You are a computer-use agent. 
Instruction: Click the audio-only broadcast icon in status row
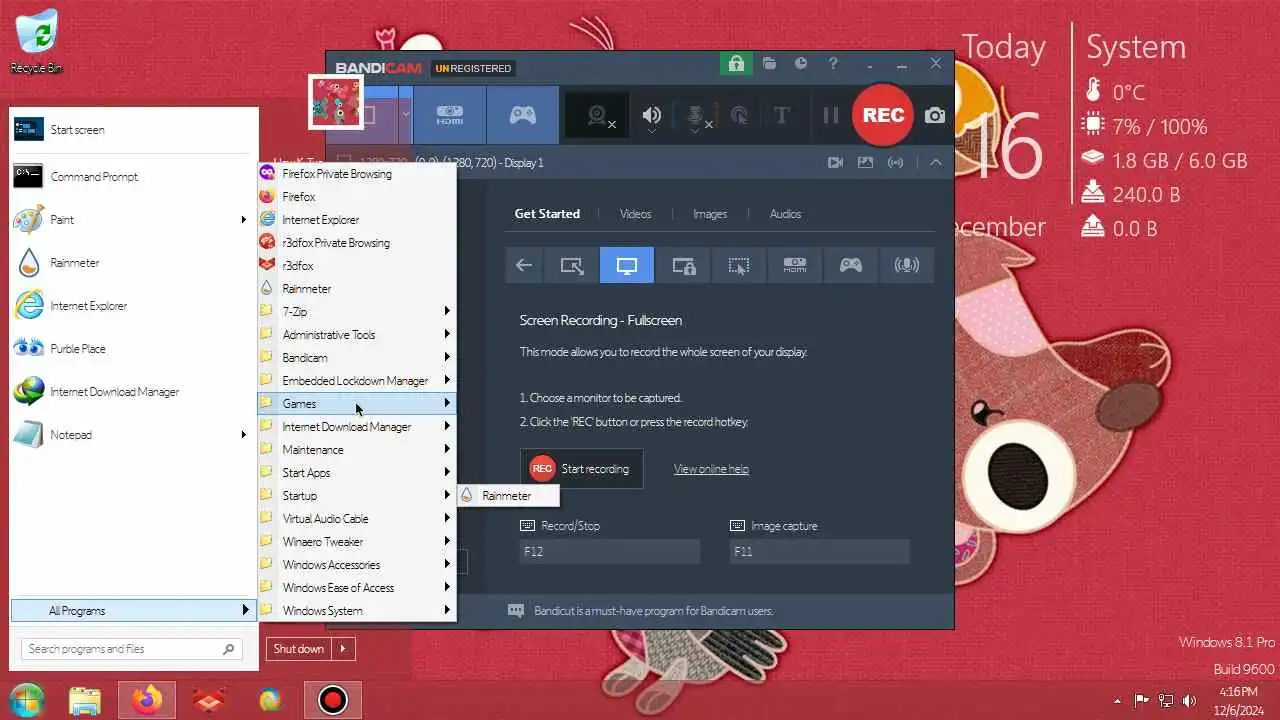point(896,162)
